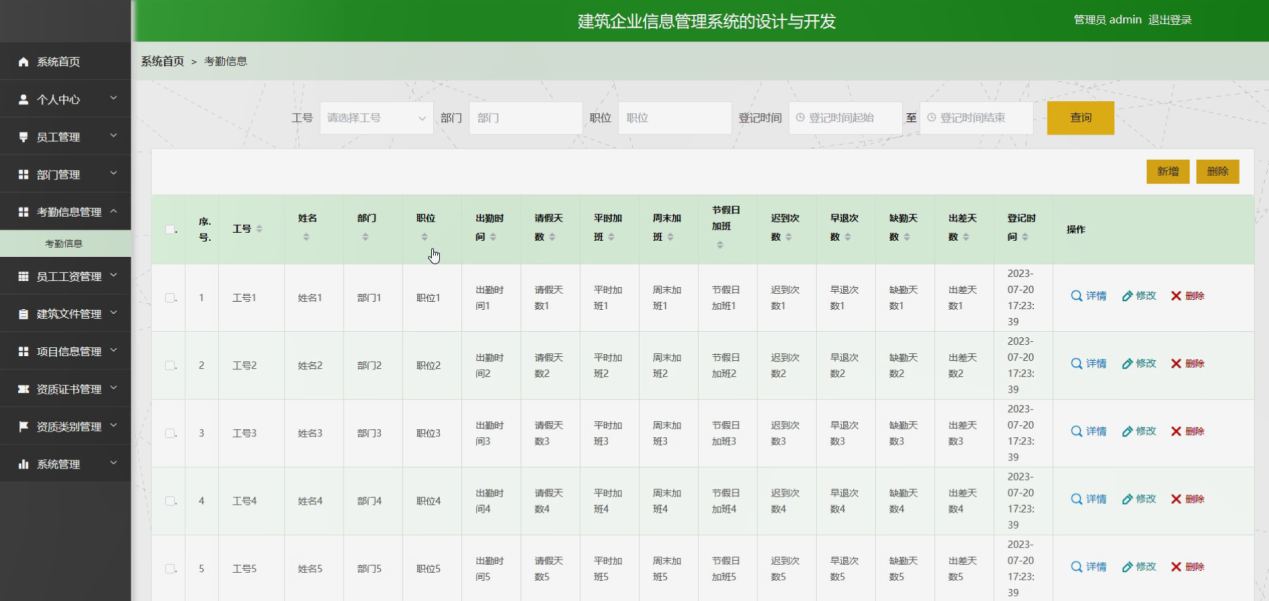Click the flag icon beside 资质类别管理

click(x=23, y=426)
